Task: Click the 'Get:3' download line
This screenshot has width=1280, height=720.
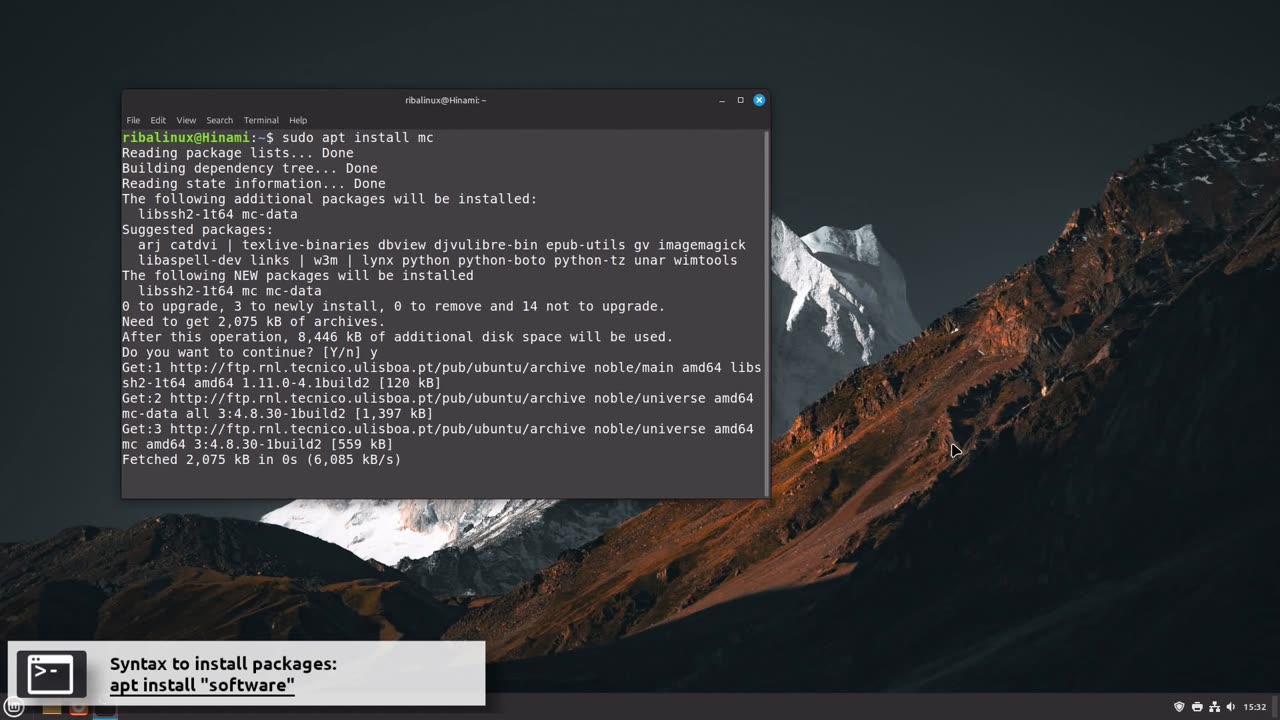Action: pyautogui.click(x=438, y=429)
